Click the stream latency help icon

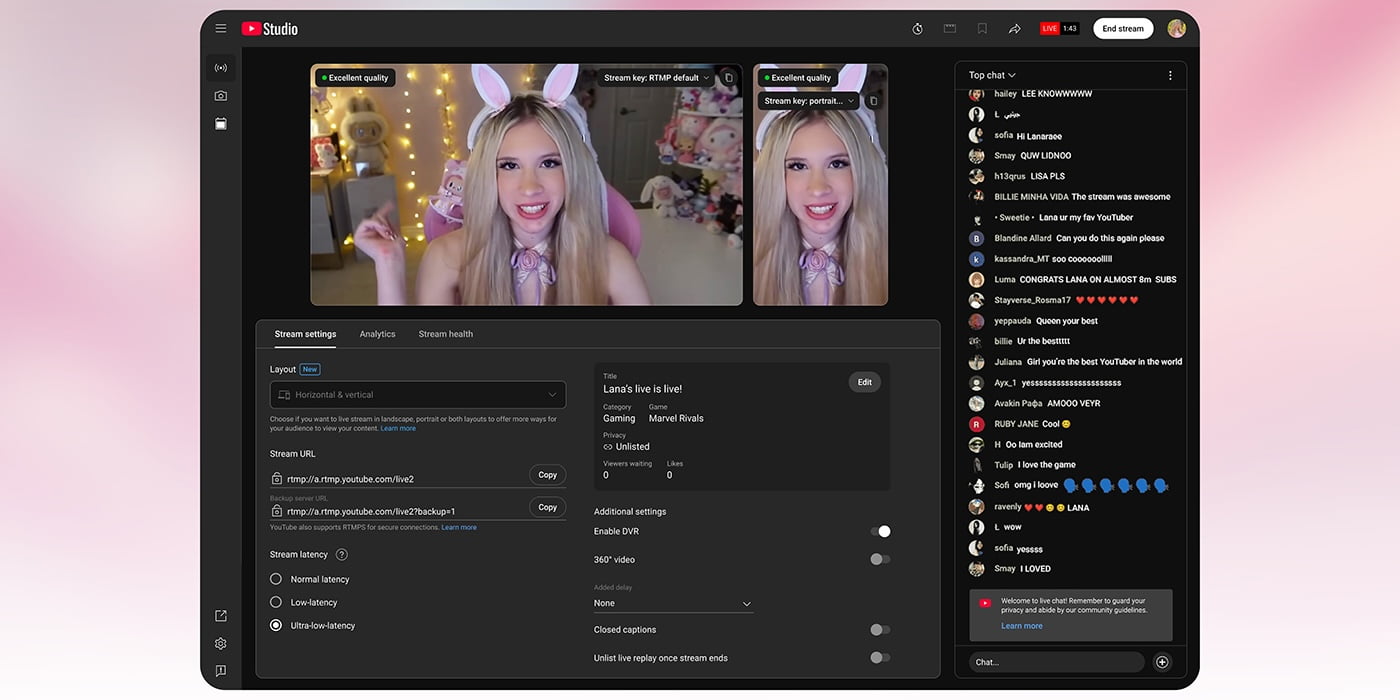pos(342,555)
